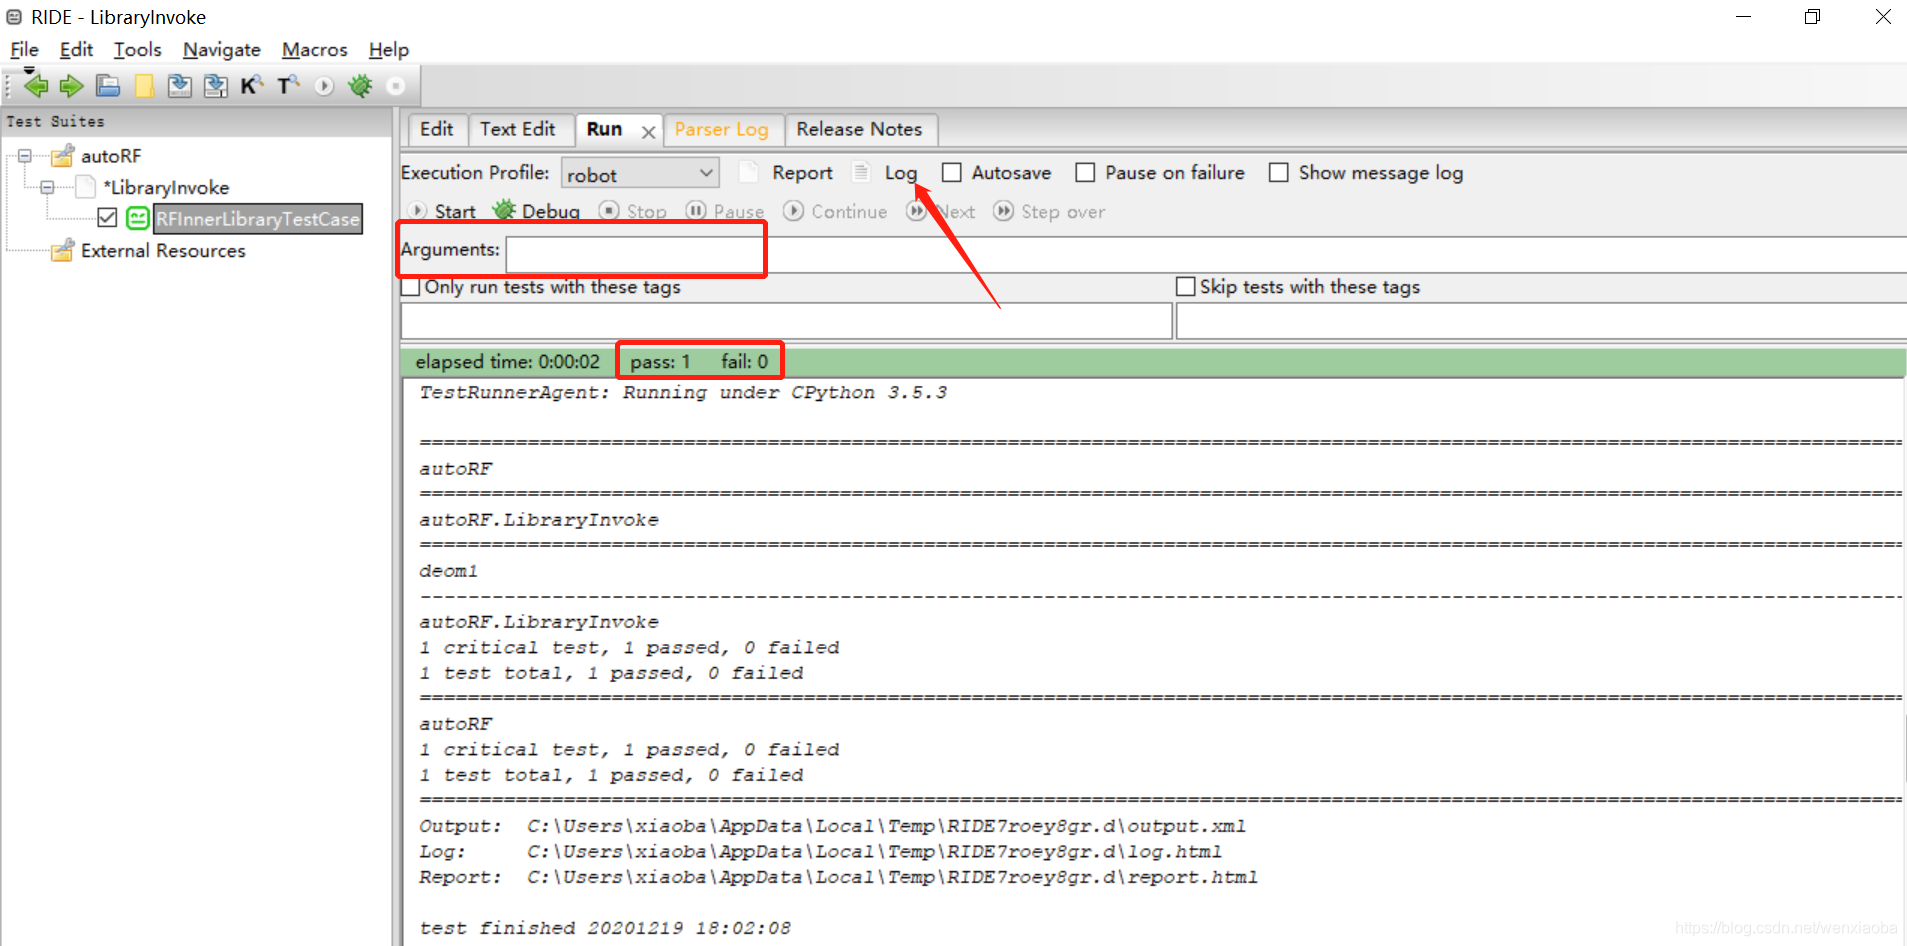Open the Navigate menu

coord(221,49)
